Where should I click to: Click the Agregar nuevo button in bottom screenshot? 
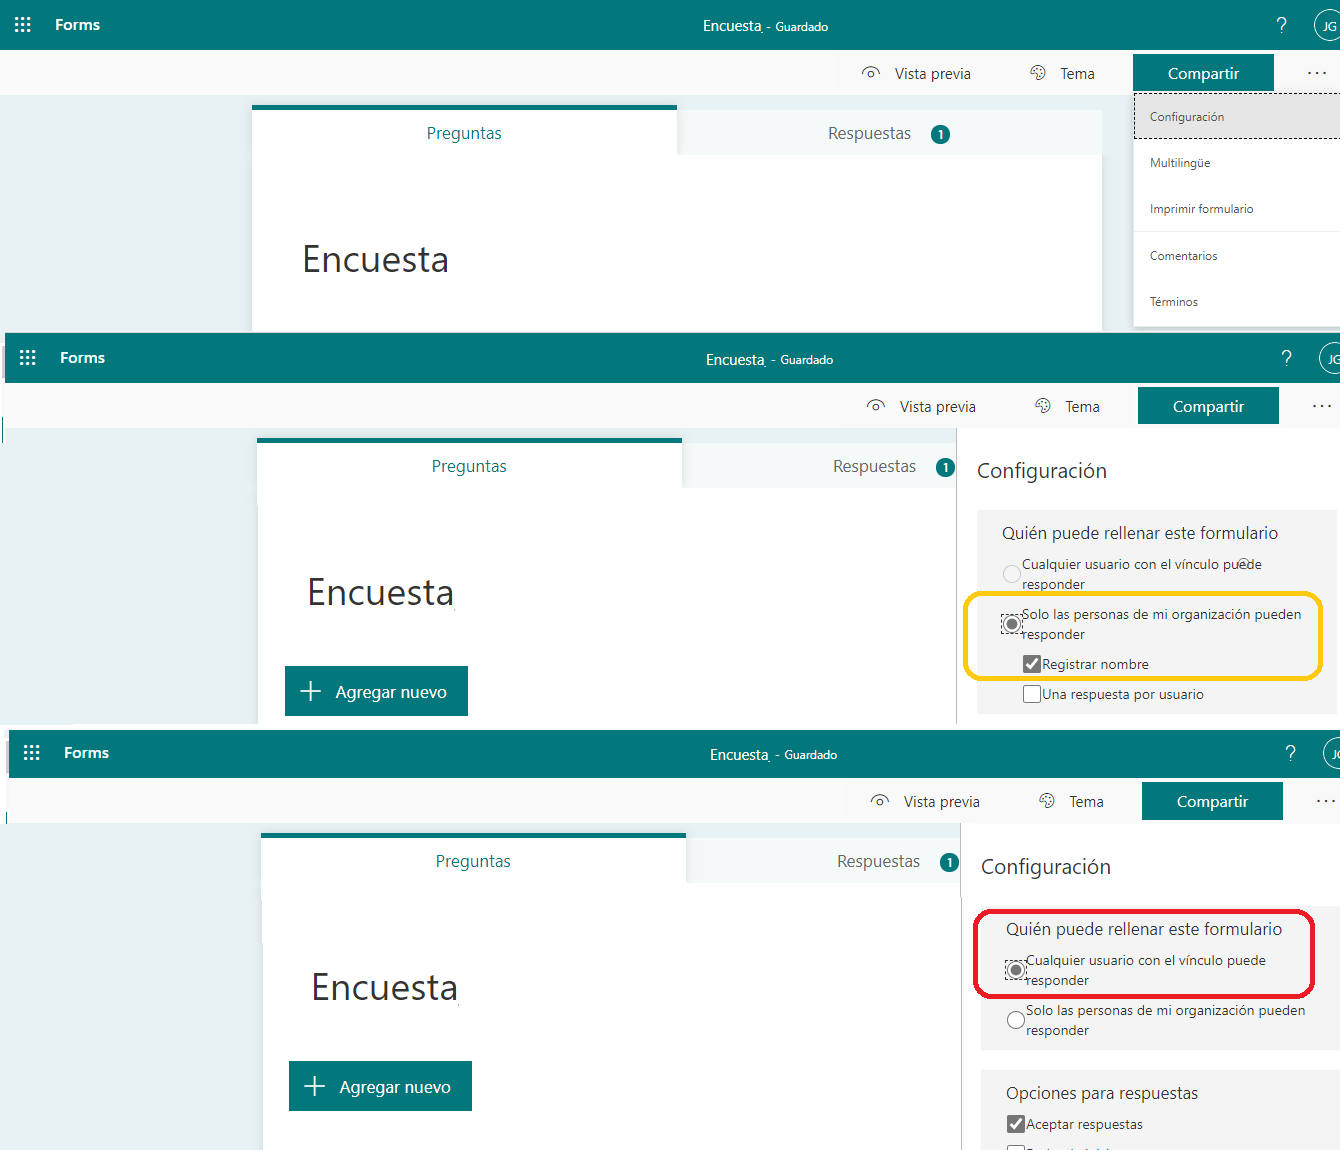(380, 1086)
